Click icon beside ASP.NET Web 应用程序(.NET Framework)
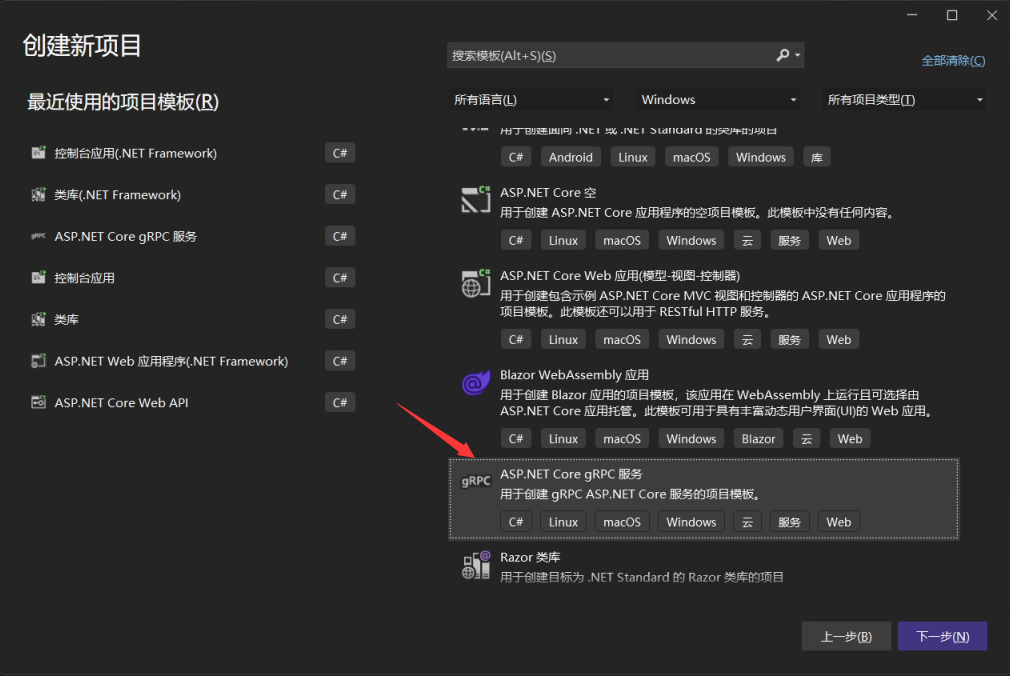The width and height of the screenshot is (1010, 676). click(x=39, y=361)
